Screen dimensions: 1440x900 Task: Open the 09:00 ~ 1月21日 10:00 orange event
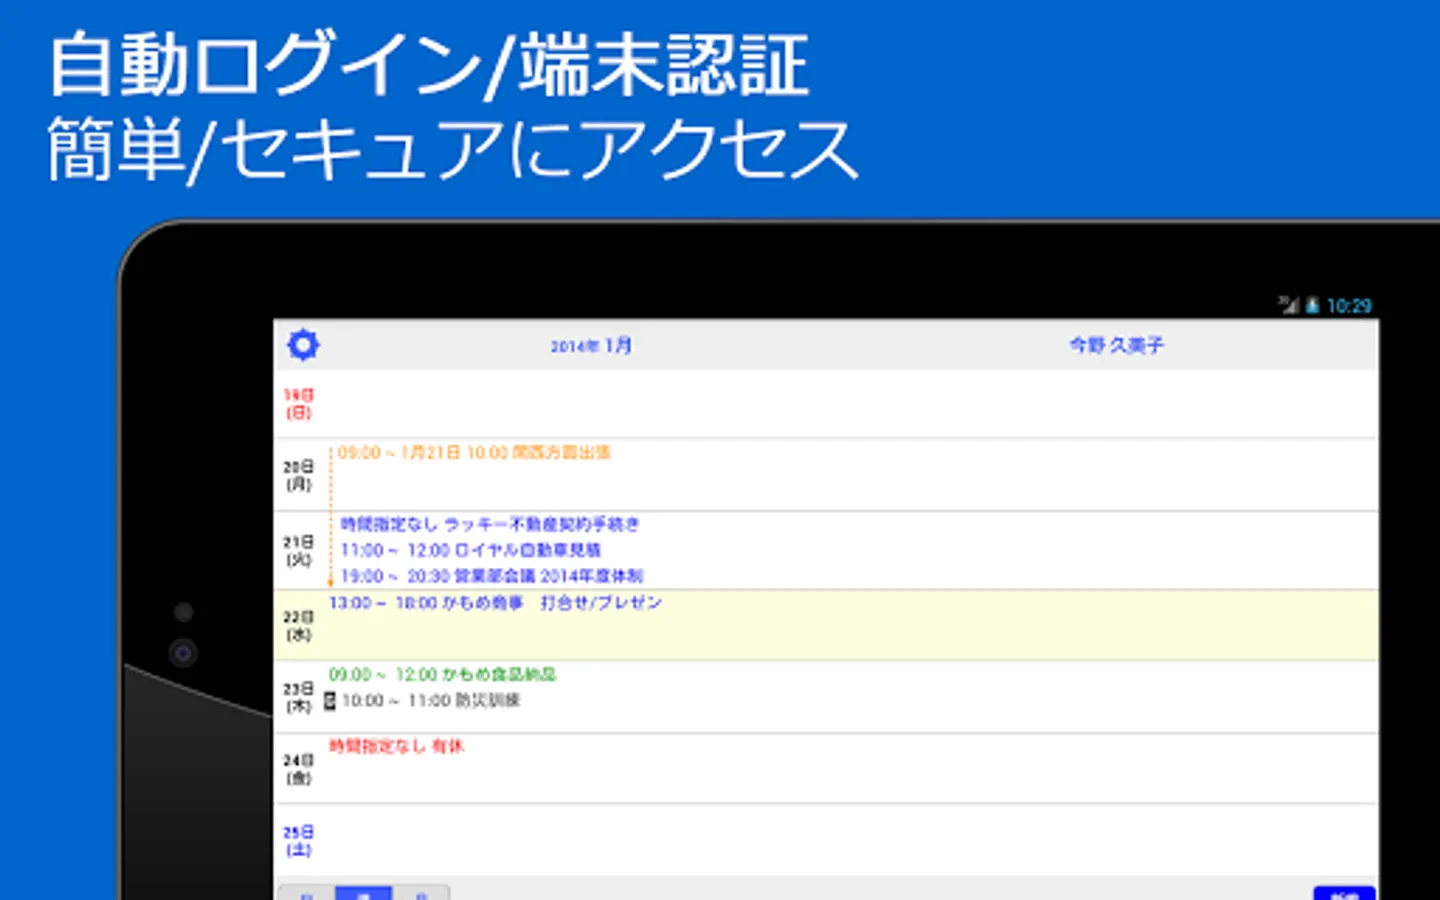pos(474,453)
